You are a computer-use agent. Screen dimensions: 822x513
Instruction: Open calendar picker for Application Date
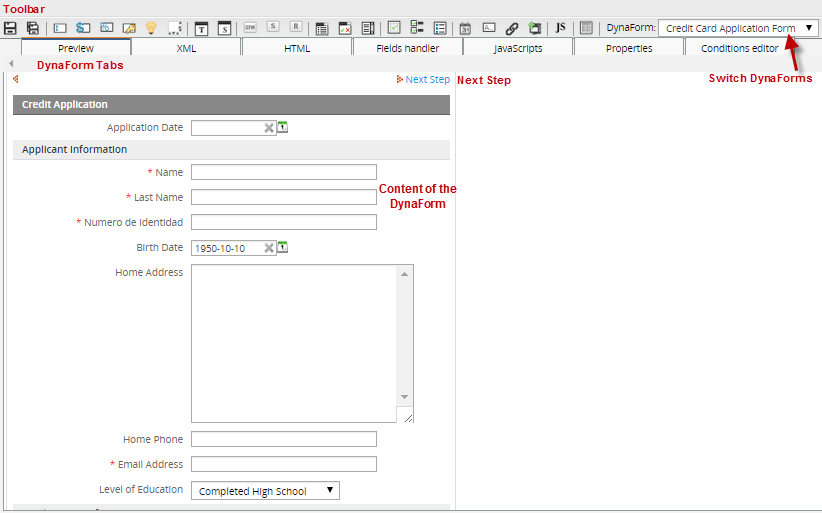click(283, 127)
